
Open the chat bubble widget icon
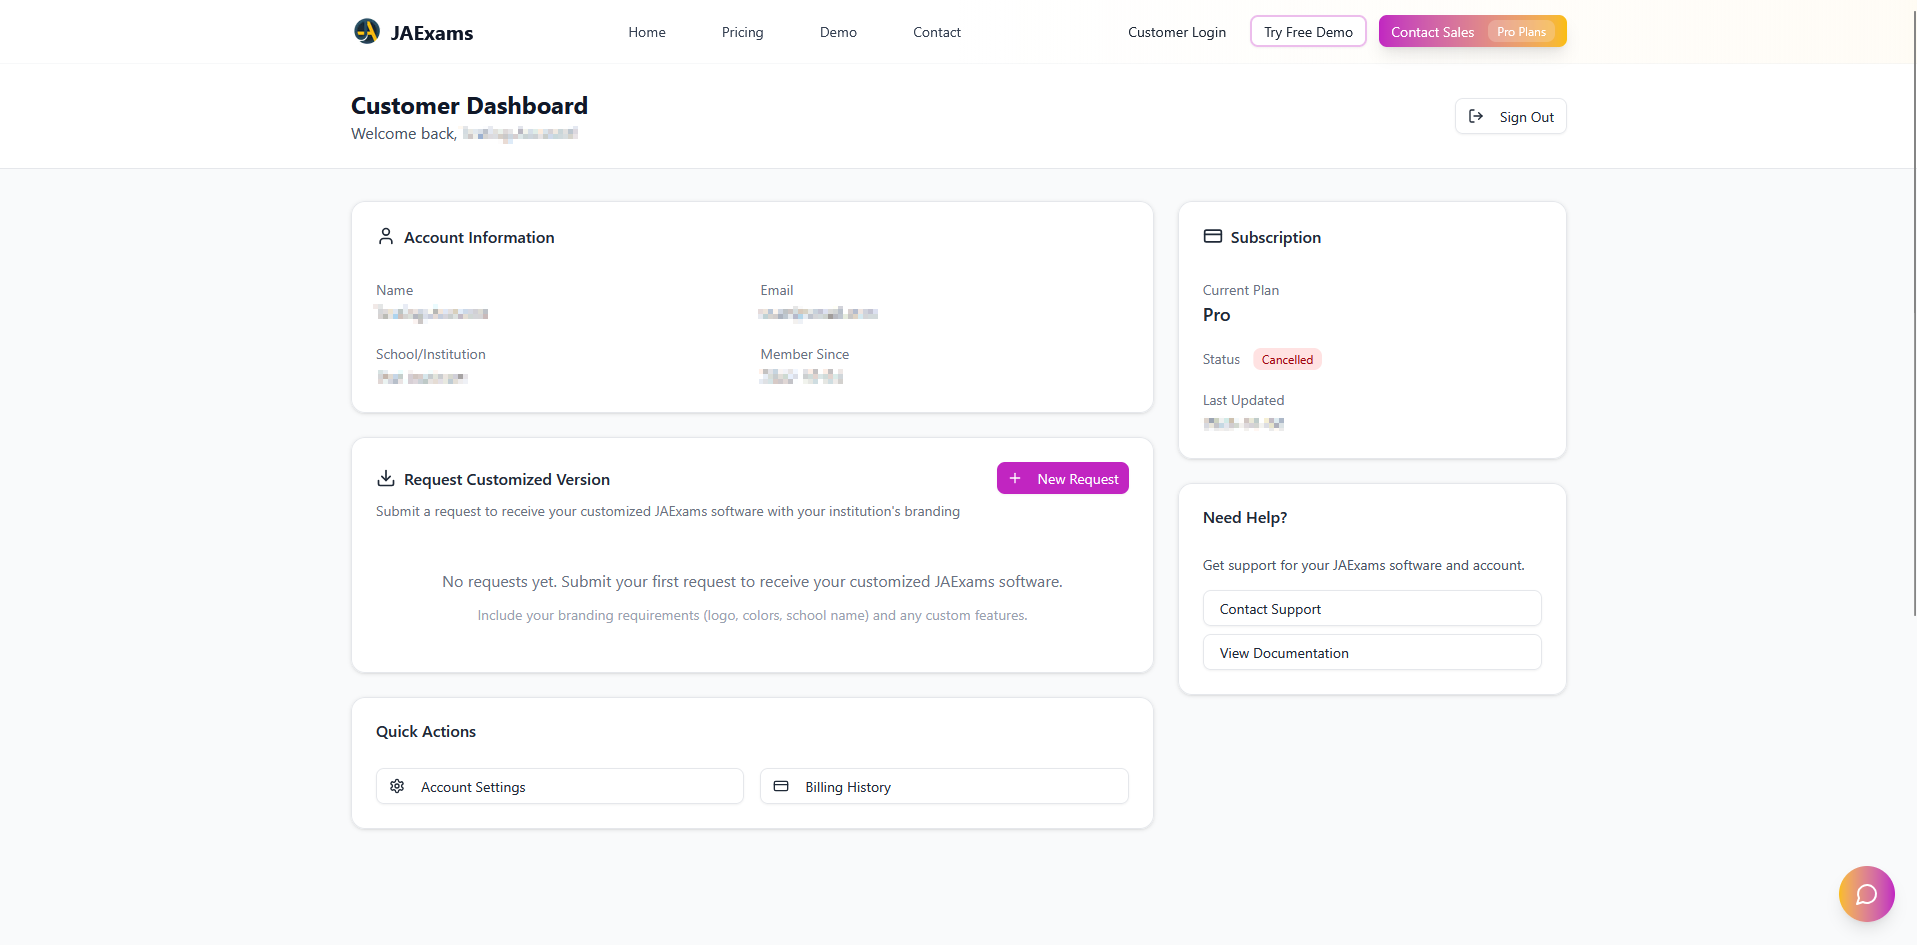[x=1866, y=894]
